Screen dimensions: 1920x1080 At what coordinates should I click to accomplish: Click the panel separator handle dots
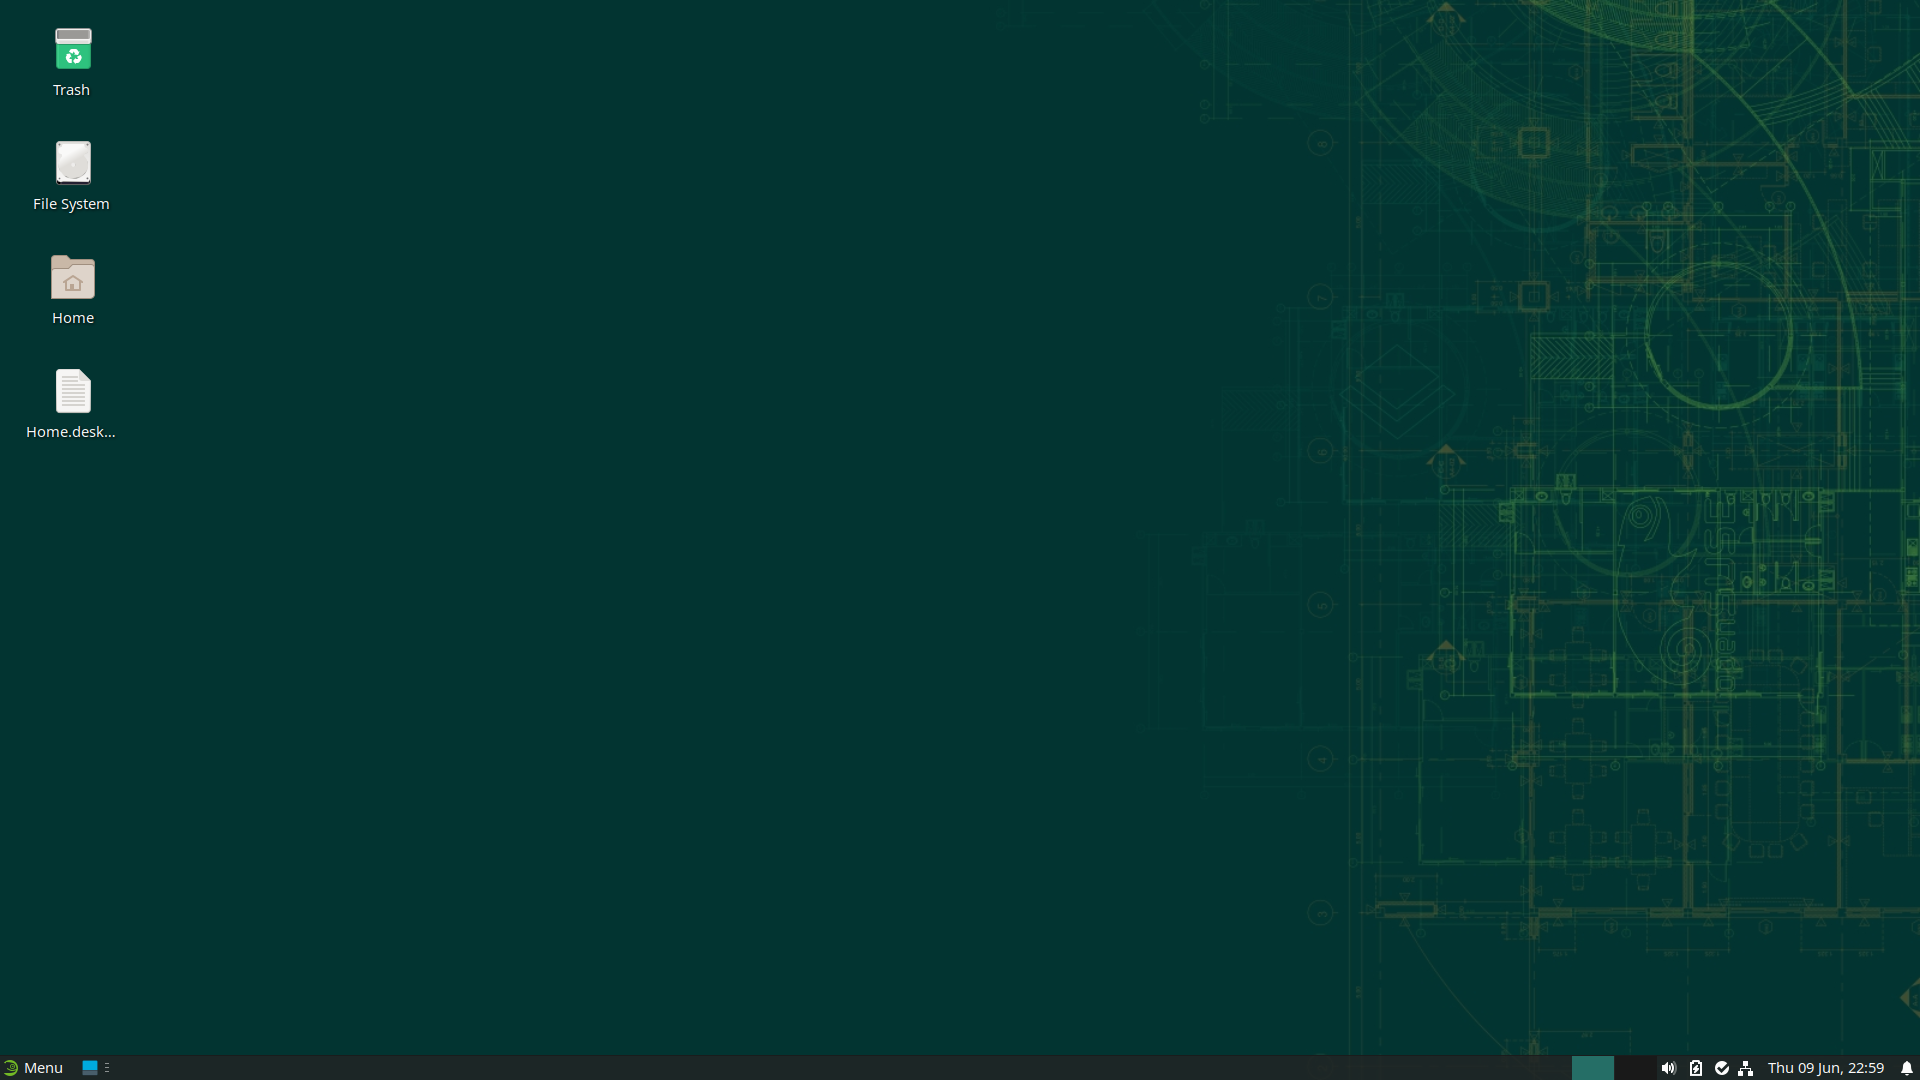tap(107, 1068)
